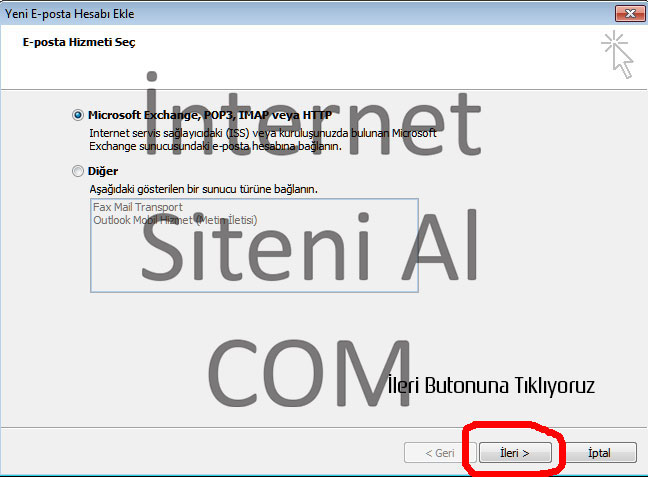Choose the Diğer radio option
This screenshot has width=648, height=477.
[79, 171]
